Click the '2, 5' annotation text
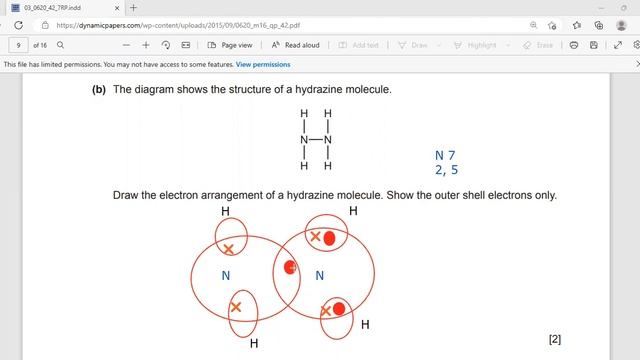 447,170
